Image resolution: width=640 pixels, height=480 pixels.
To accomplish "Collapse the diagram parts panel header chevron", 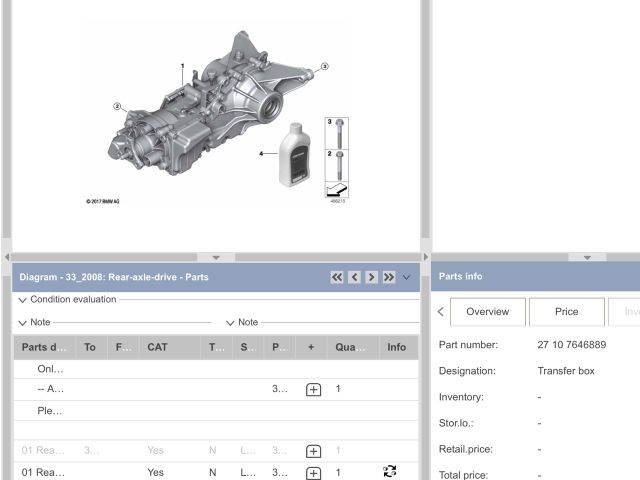I will click(x=406, y=277).
